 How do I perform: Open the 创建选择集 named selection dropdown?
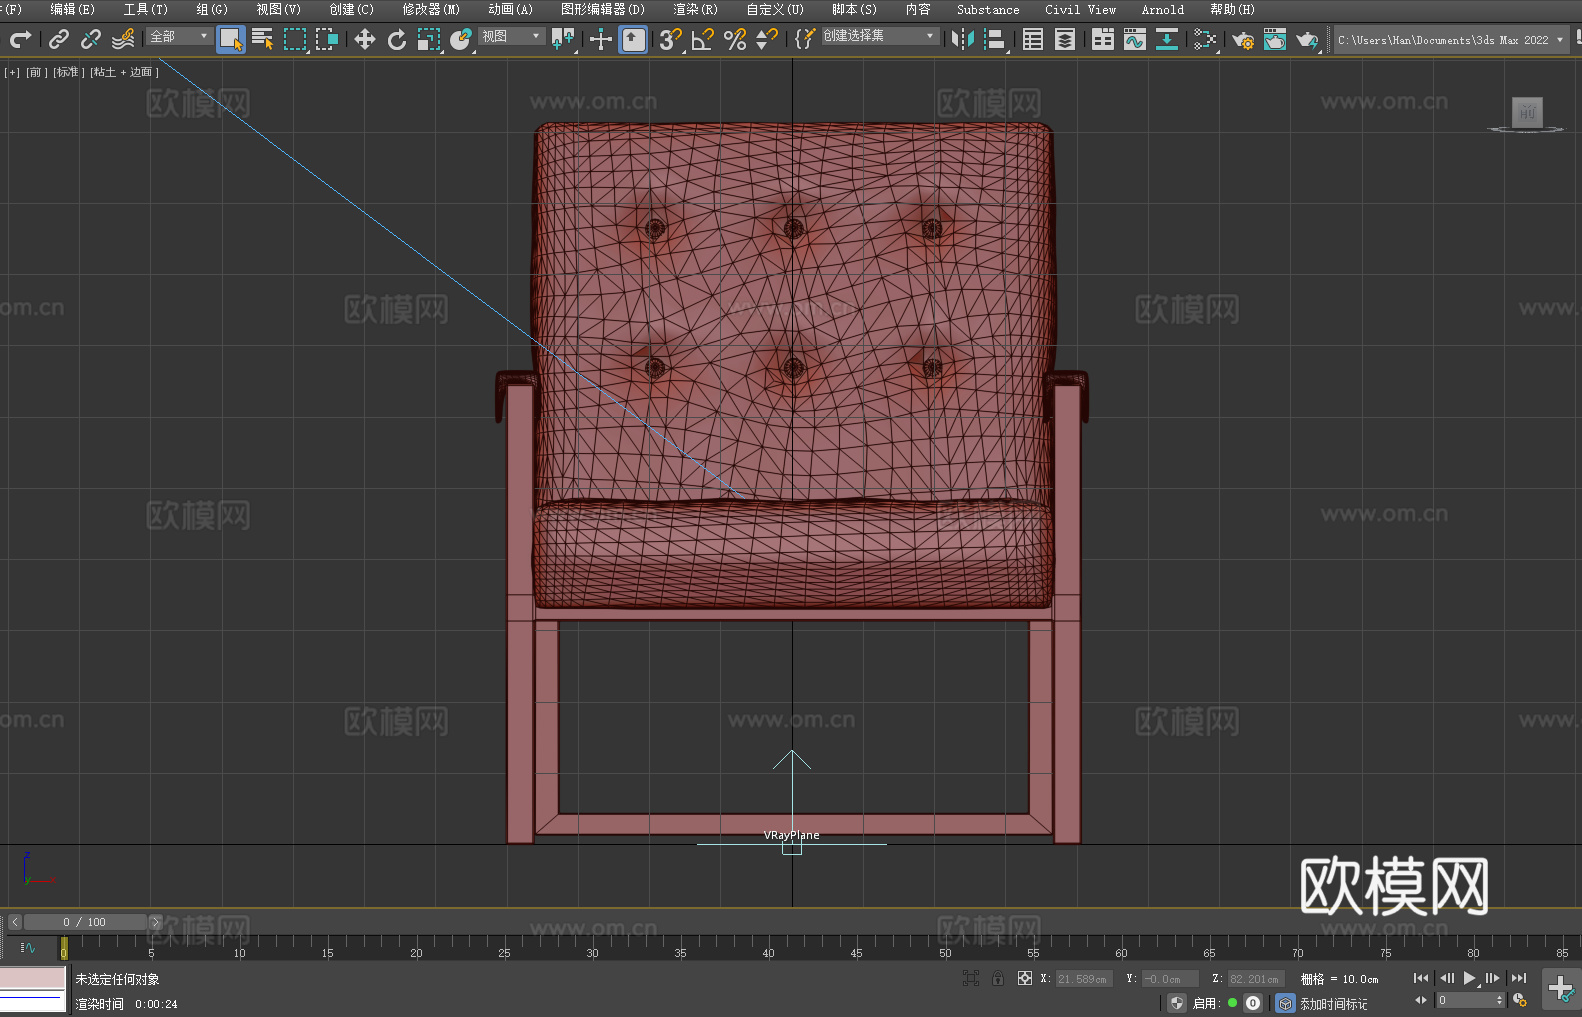click(x=880, y=36)
